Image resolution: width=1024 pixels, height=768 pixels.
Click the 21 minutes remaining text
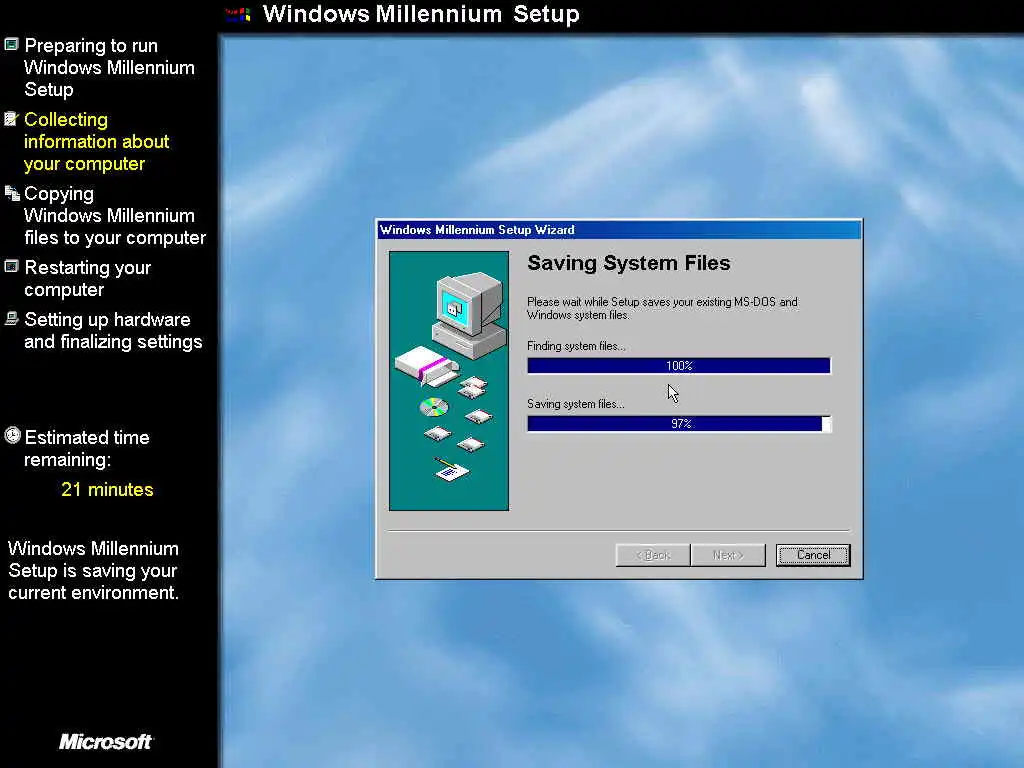pyautogui.click(x=107, y=490)
